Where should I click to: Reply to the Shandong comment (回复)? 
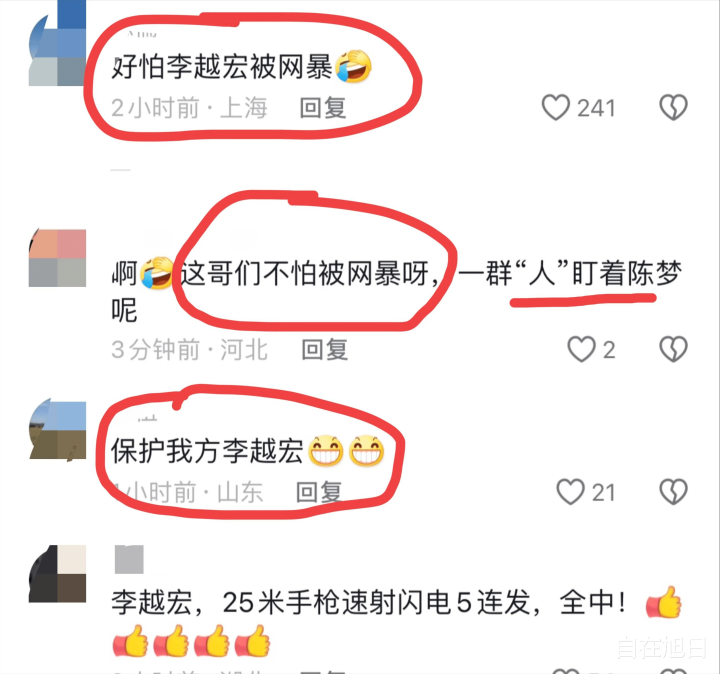tap(319, 492)
